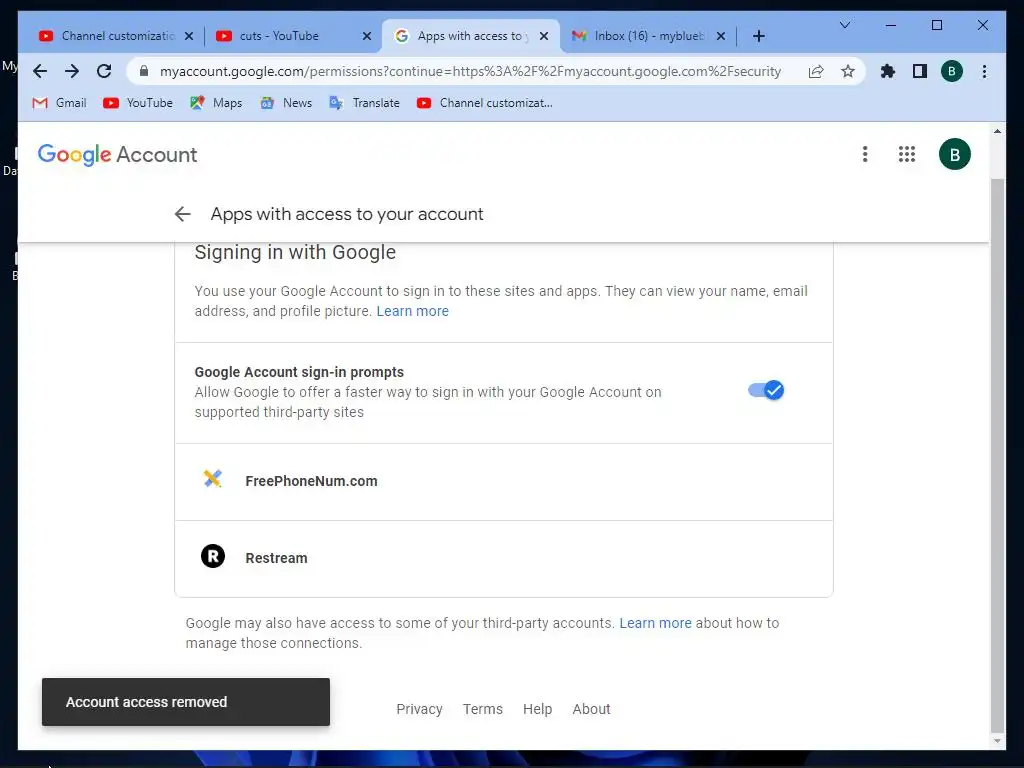Expand FreePhoneNum.com app entry
Image resolution: width=1024 pixels, height=768 pixels.
pos(504,482)
